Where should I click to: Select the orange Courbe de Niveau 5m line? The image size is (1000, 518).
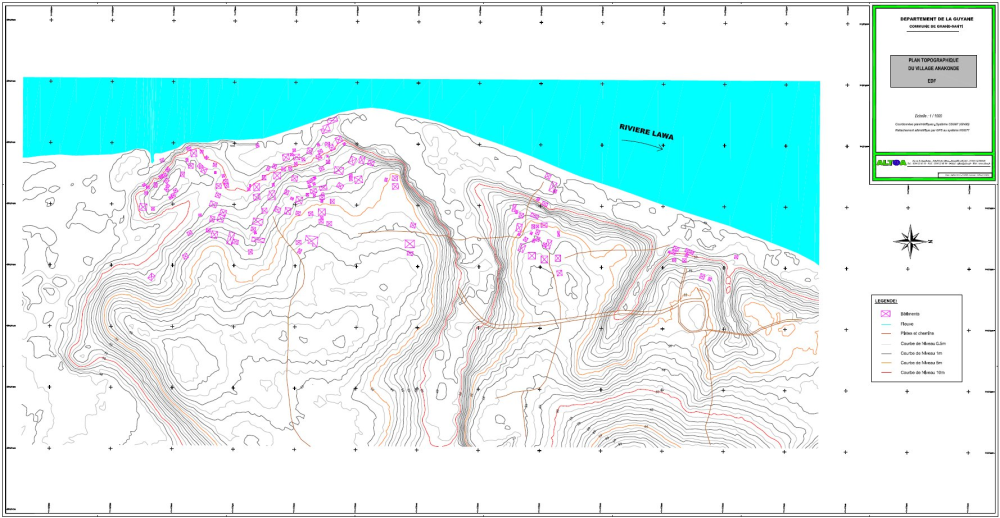pyautogui.click(x=885, y=362)
